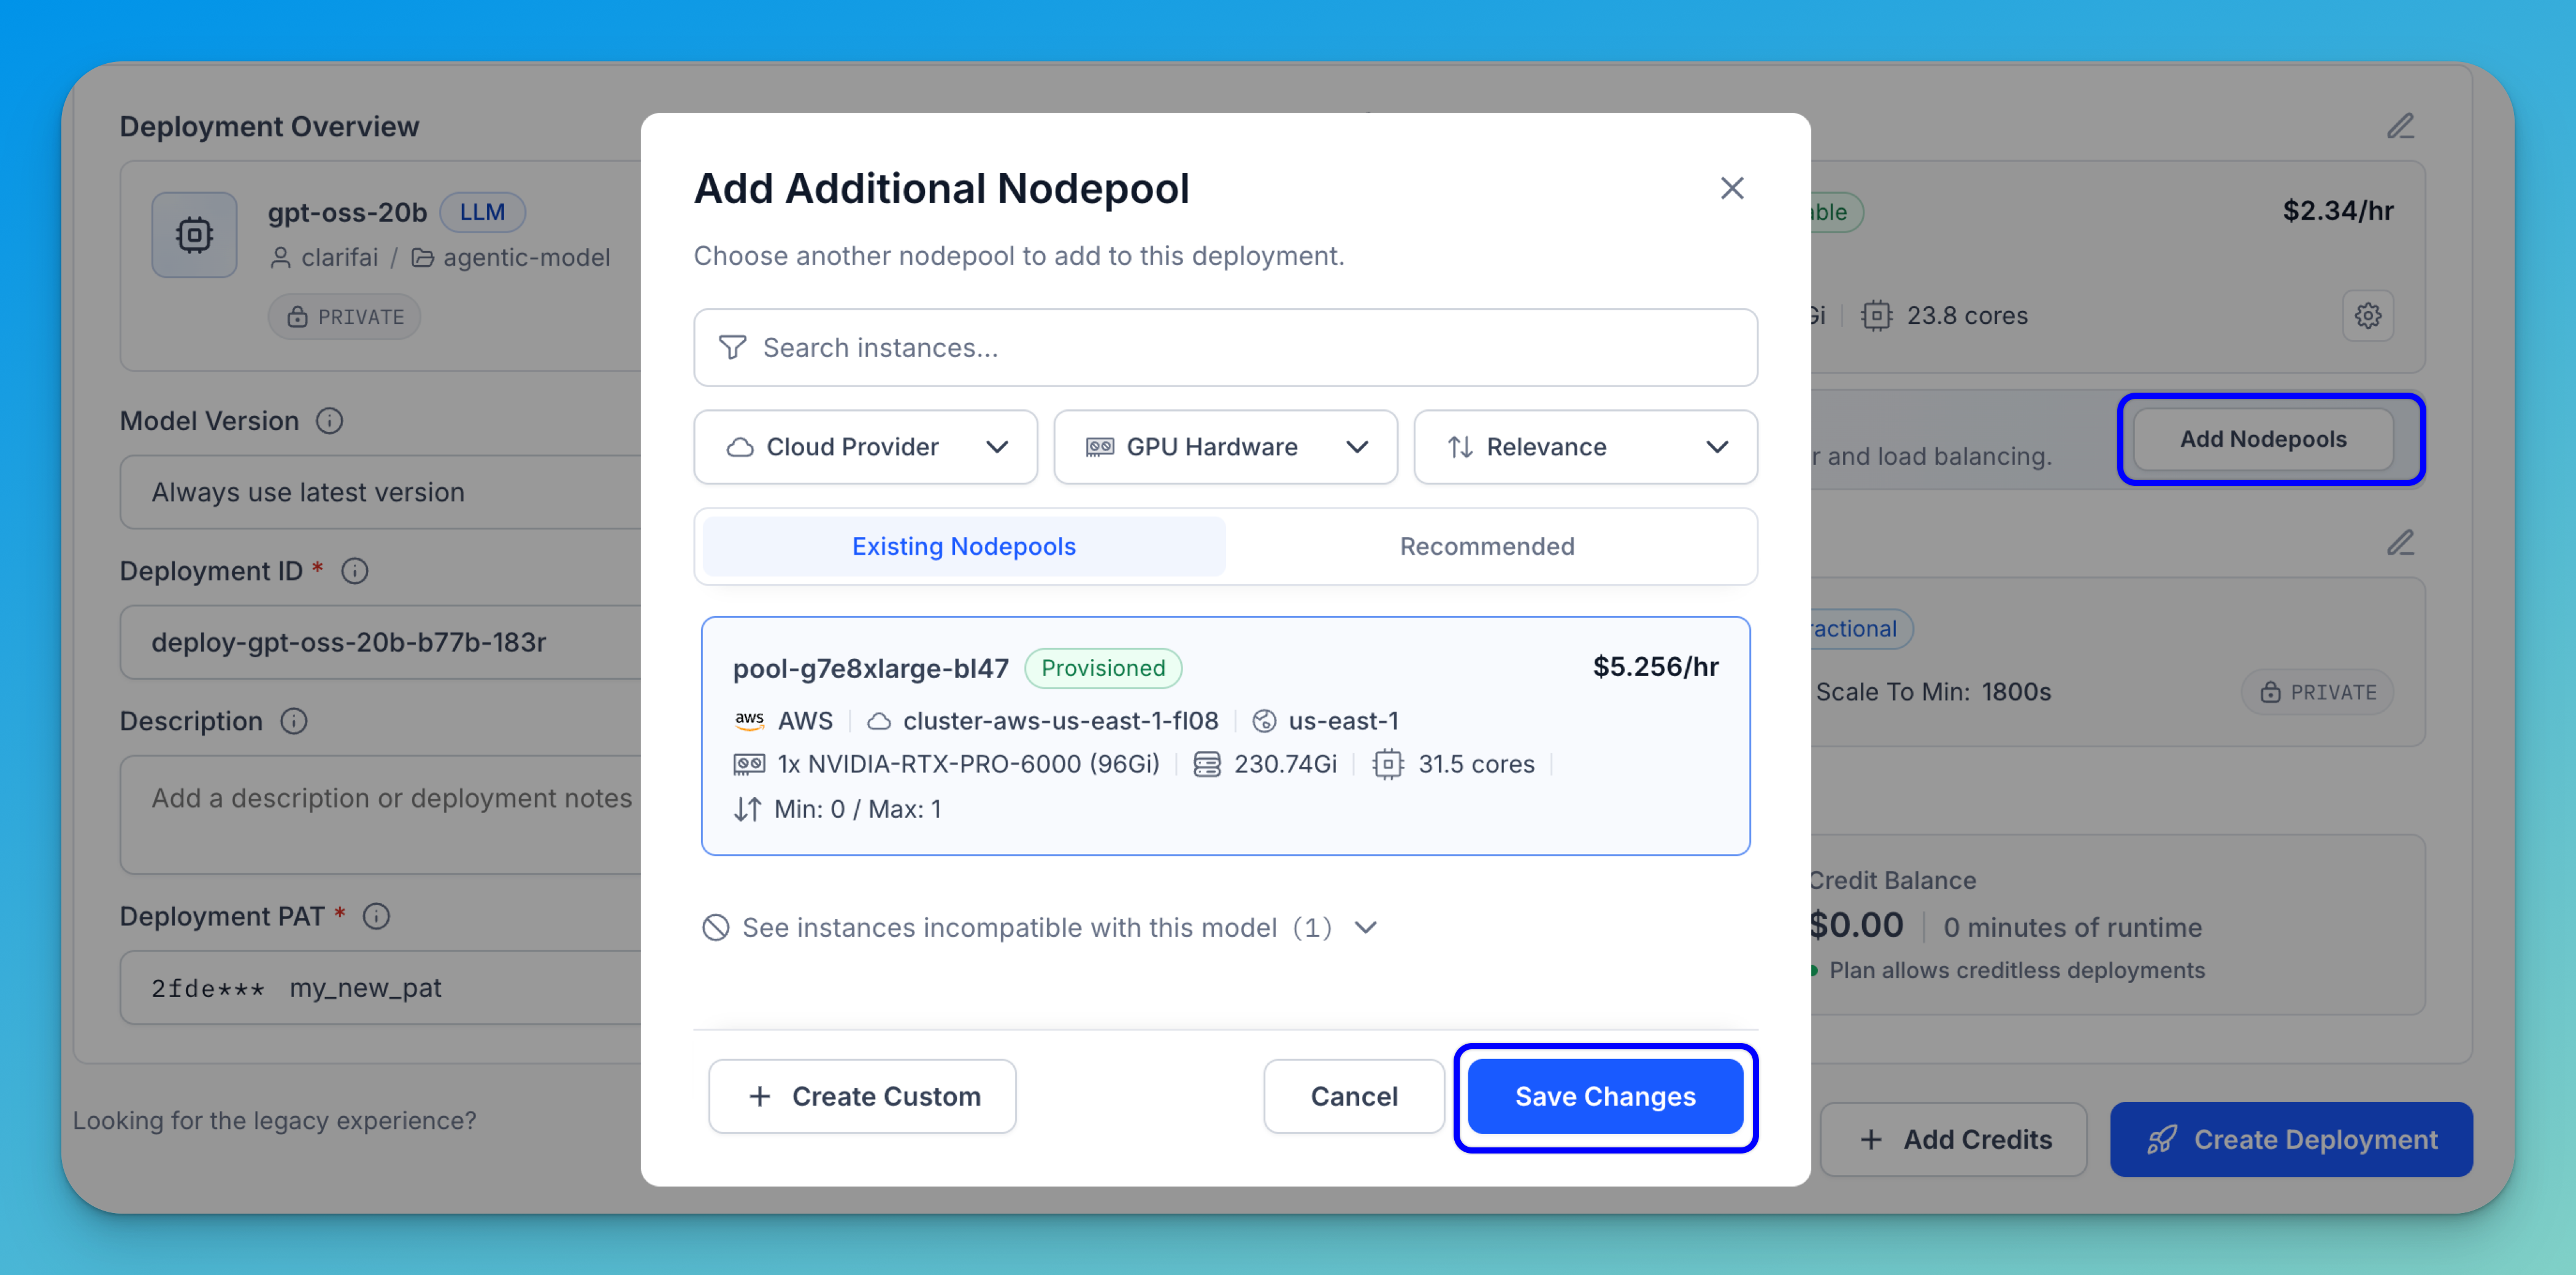The width and height of the screenshot is (2576, 1275).
Task: Click the Description info icon
Action: (x=293, y=721)
